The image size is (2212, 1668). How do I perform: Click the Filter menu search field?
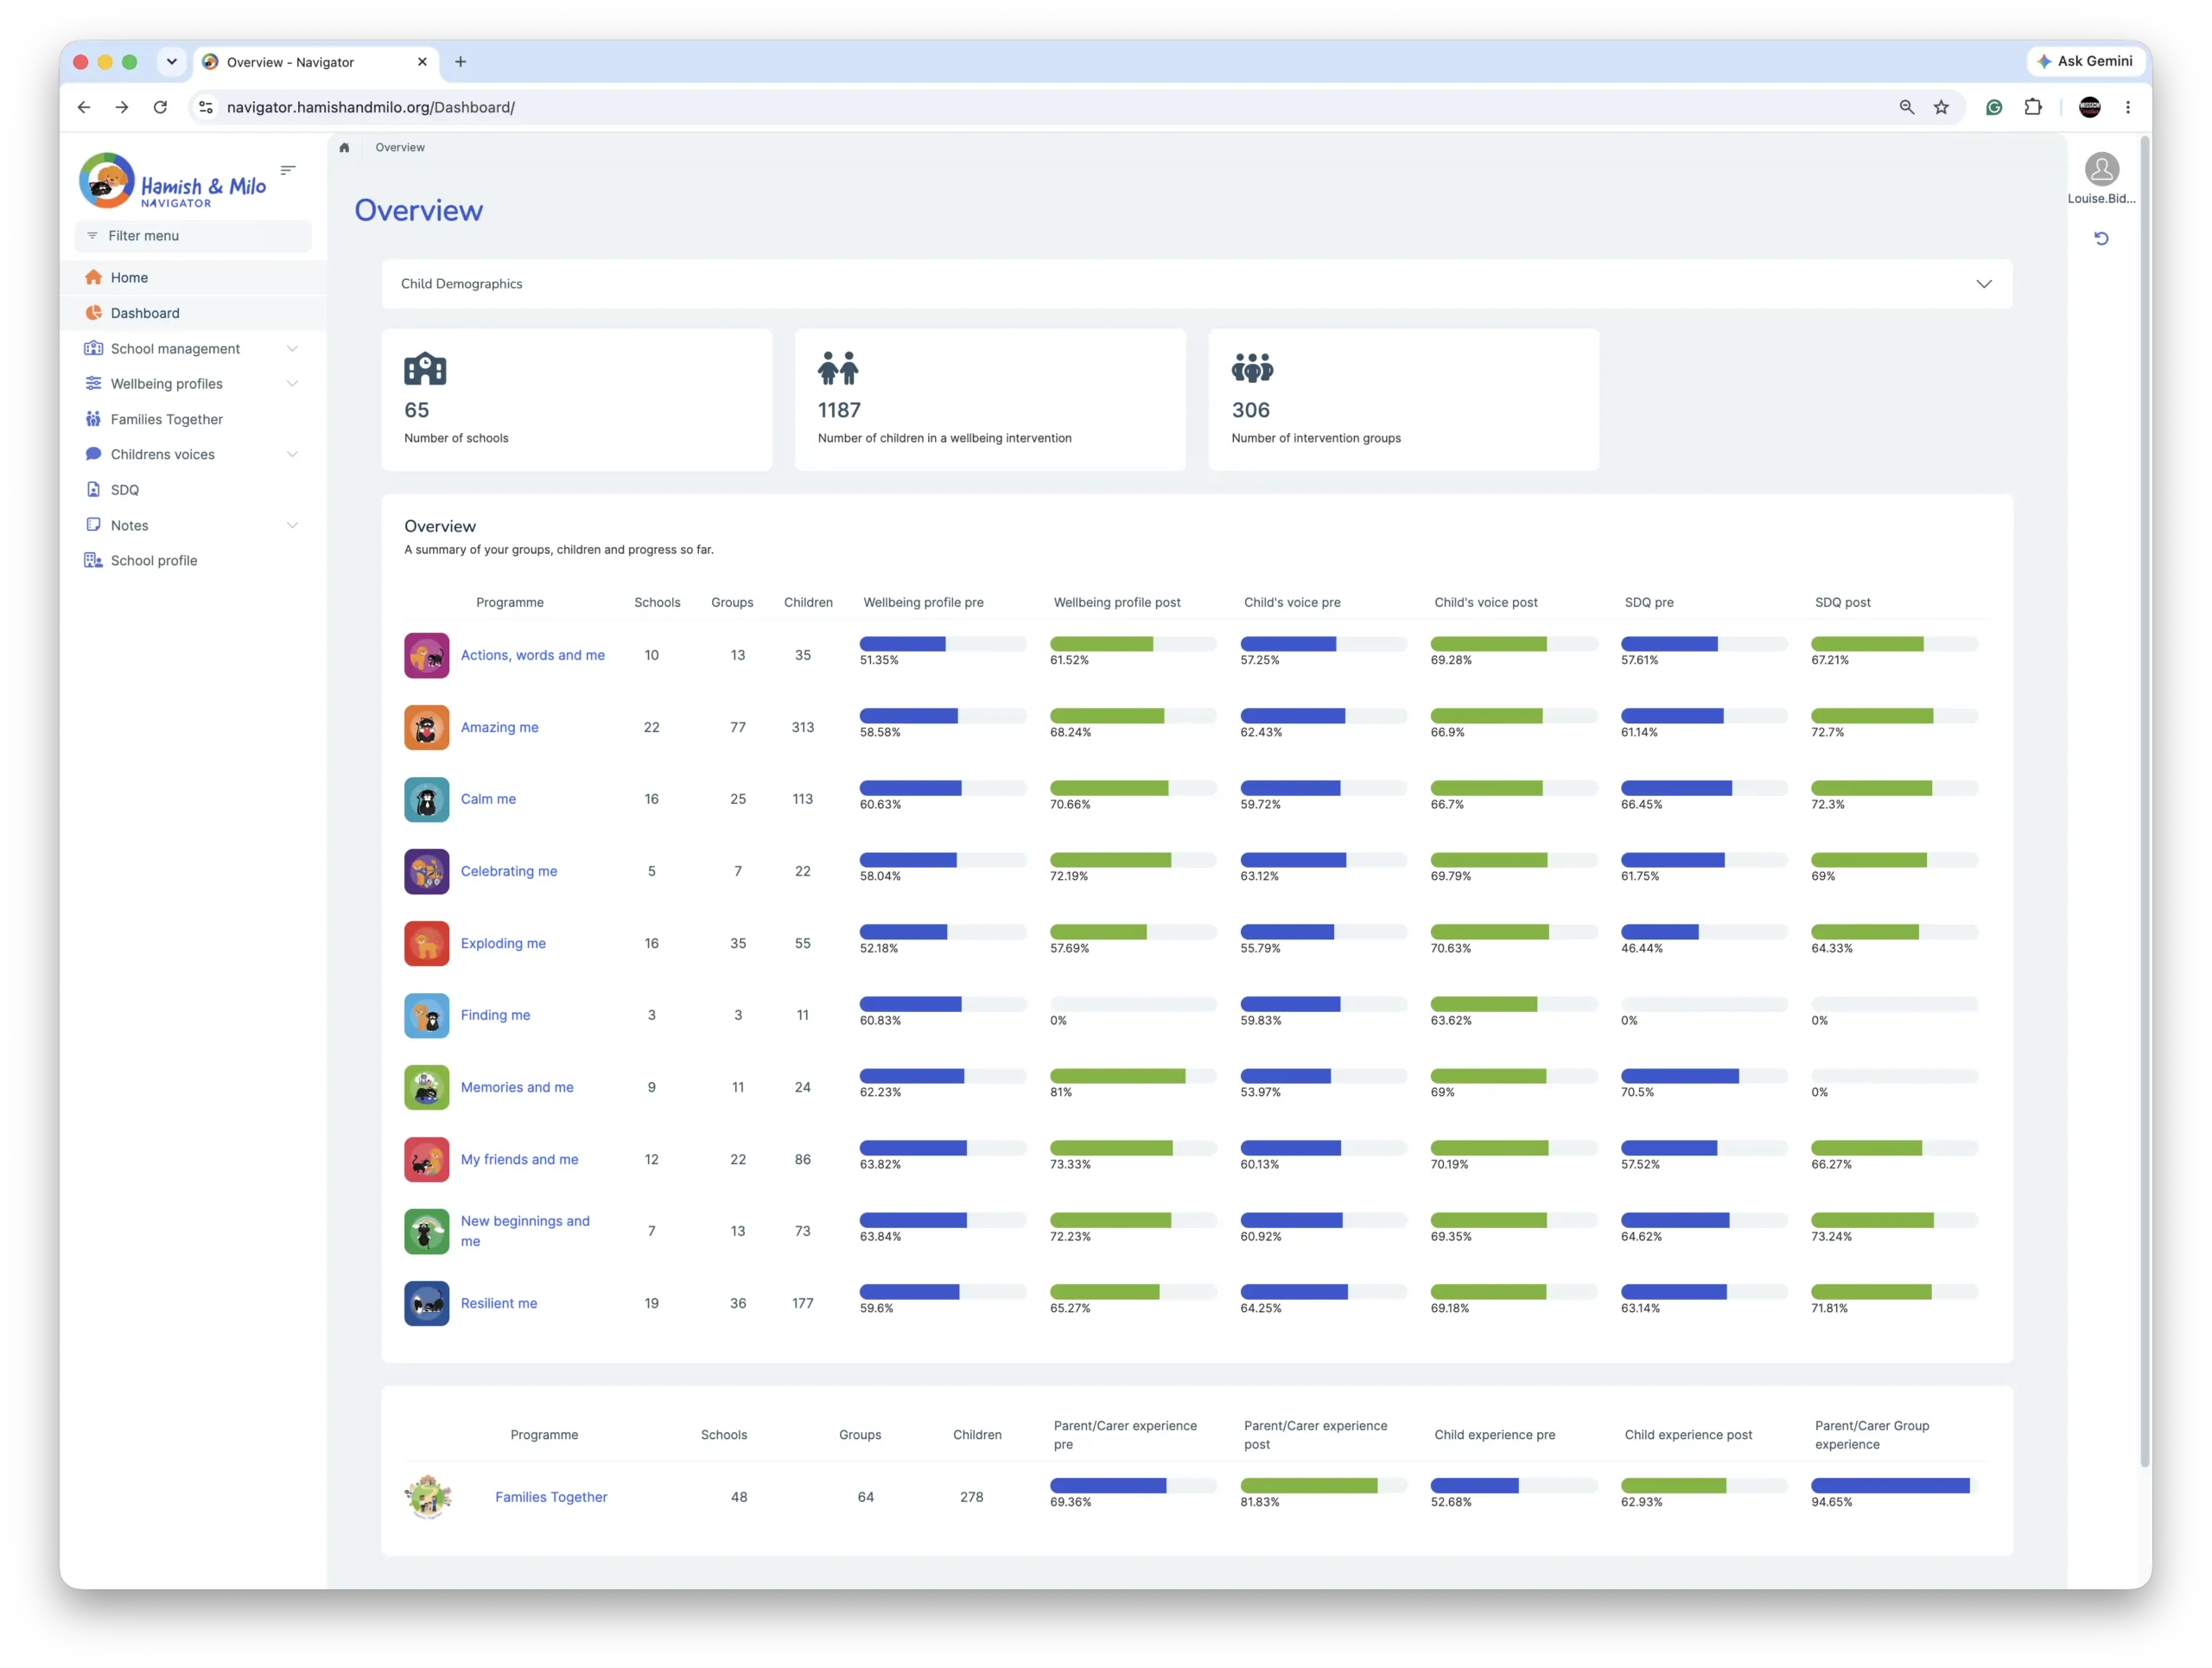193,236
